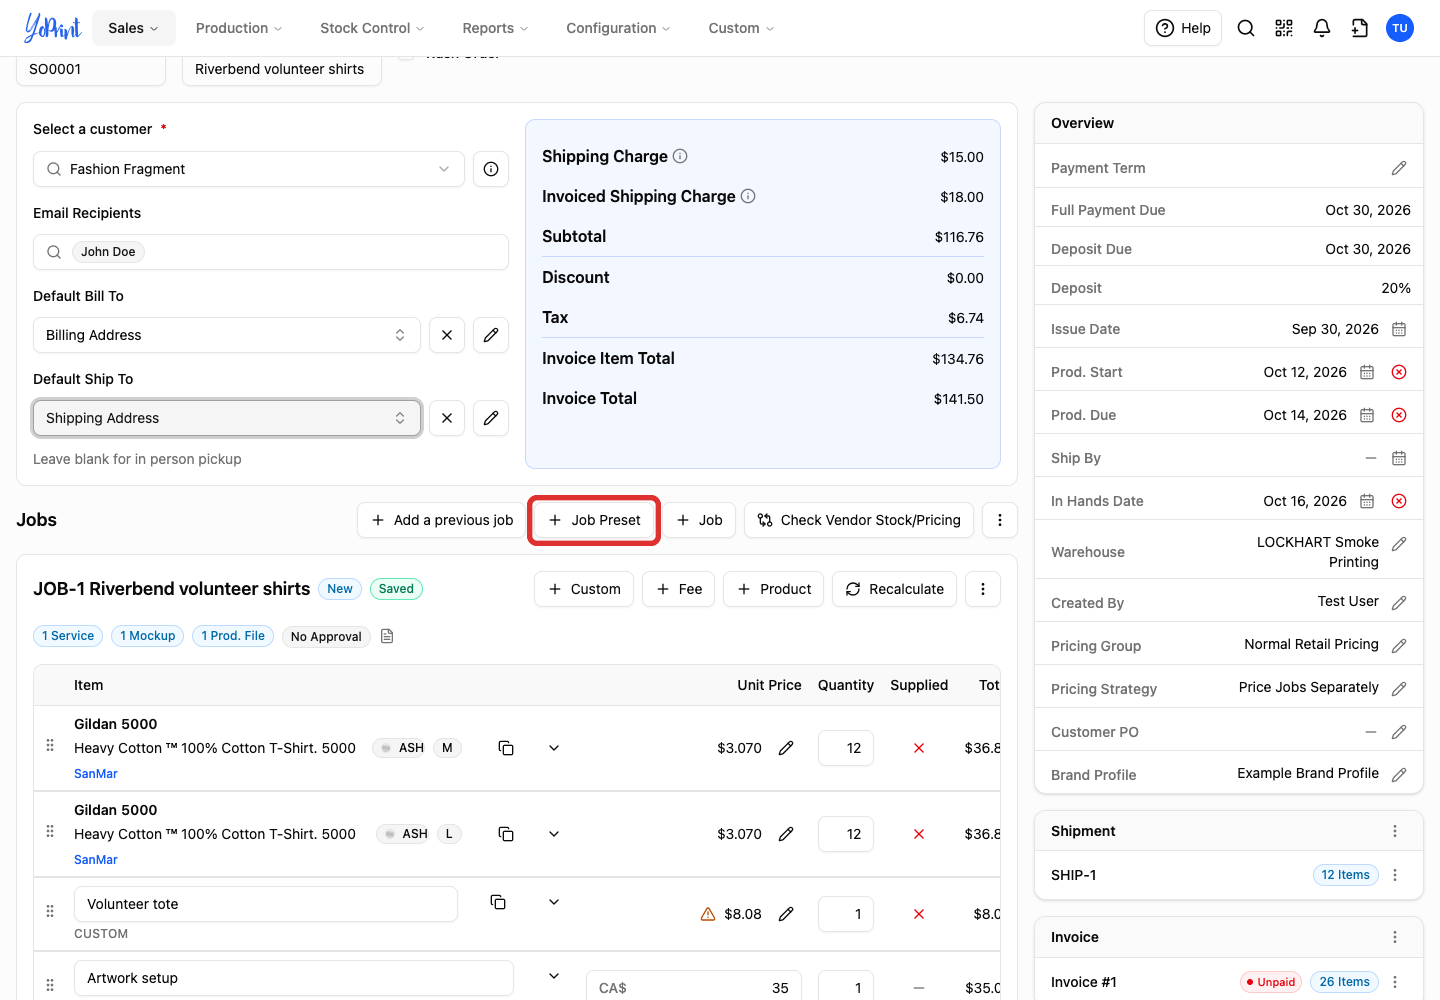This screenshot has height=1000, width=1440.
Task: Expand the Gildan 5000 size L row
Action: (x=554, y=834)
